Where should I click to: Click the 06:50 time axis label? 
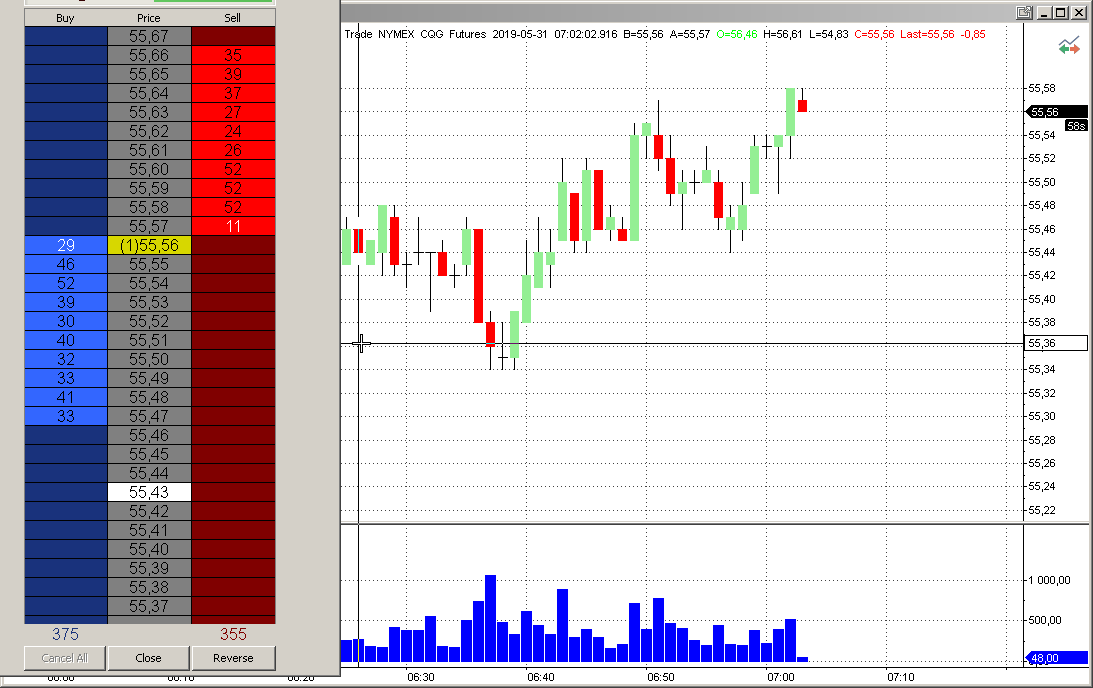pyautogui.click(x=661, y=677)
